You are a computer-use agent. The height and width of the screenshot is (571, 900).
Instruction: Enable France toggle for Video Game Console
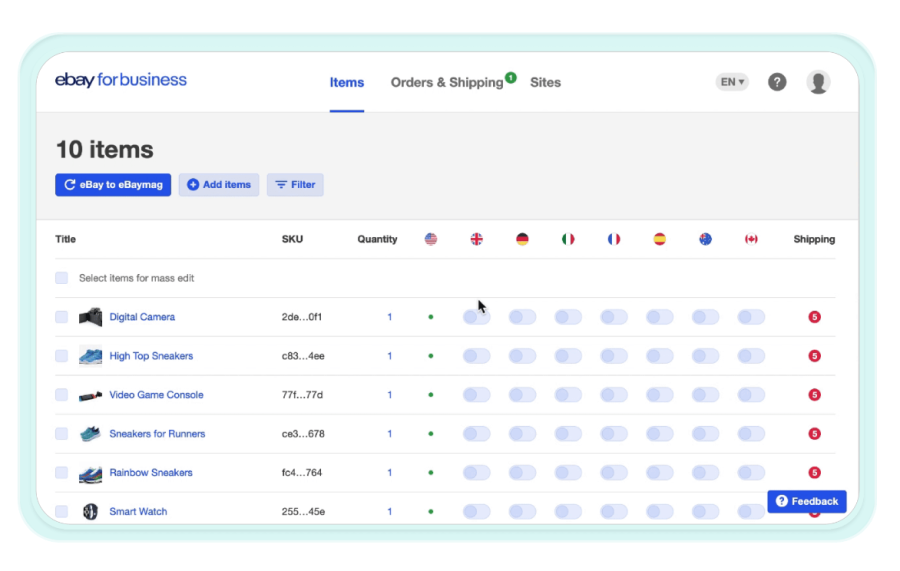(x=614, y=395)
